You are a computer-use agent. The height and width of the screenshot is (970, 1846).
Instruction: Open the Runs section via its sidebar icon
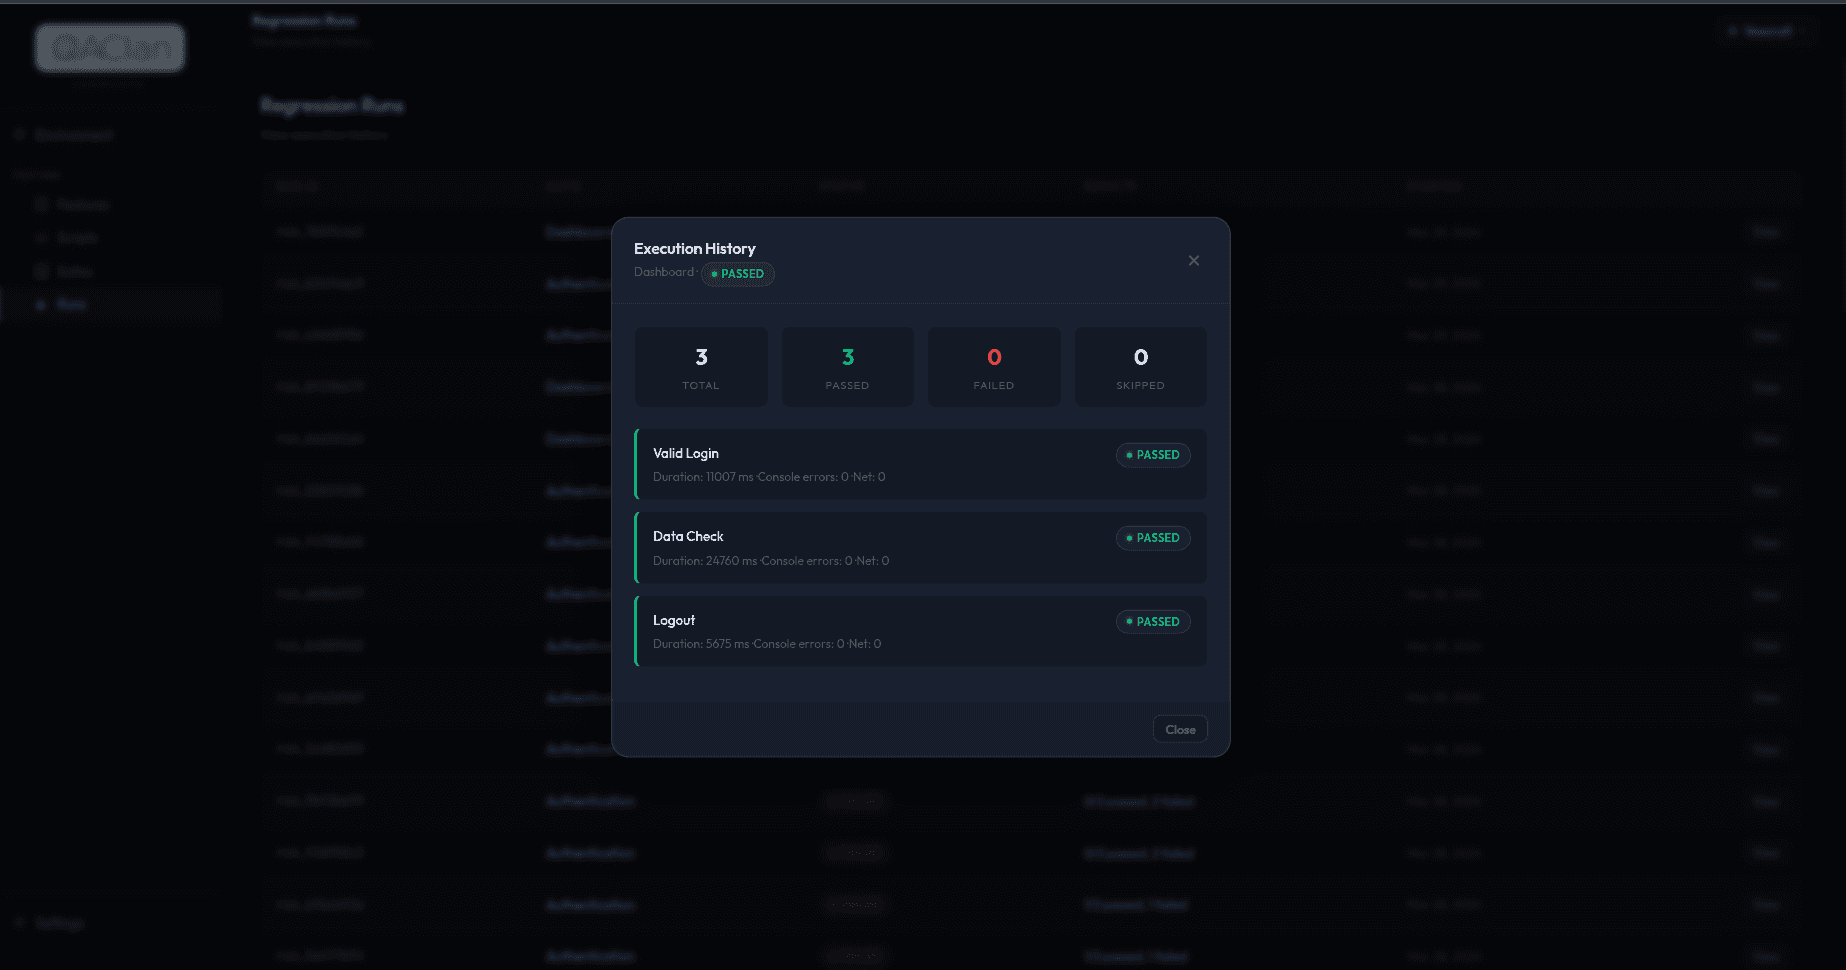click(x=42, y=304)
